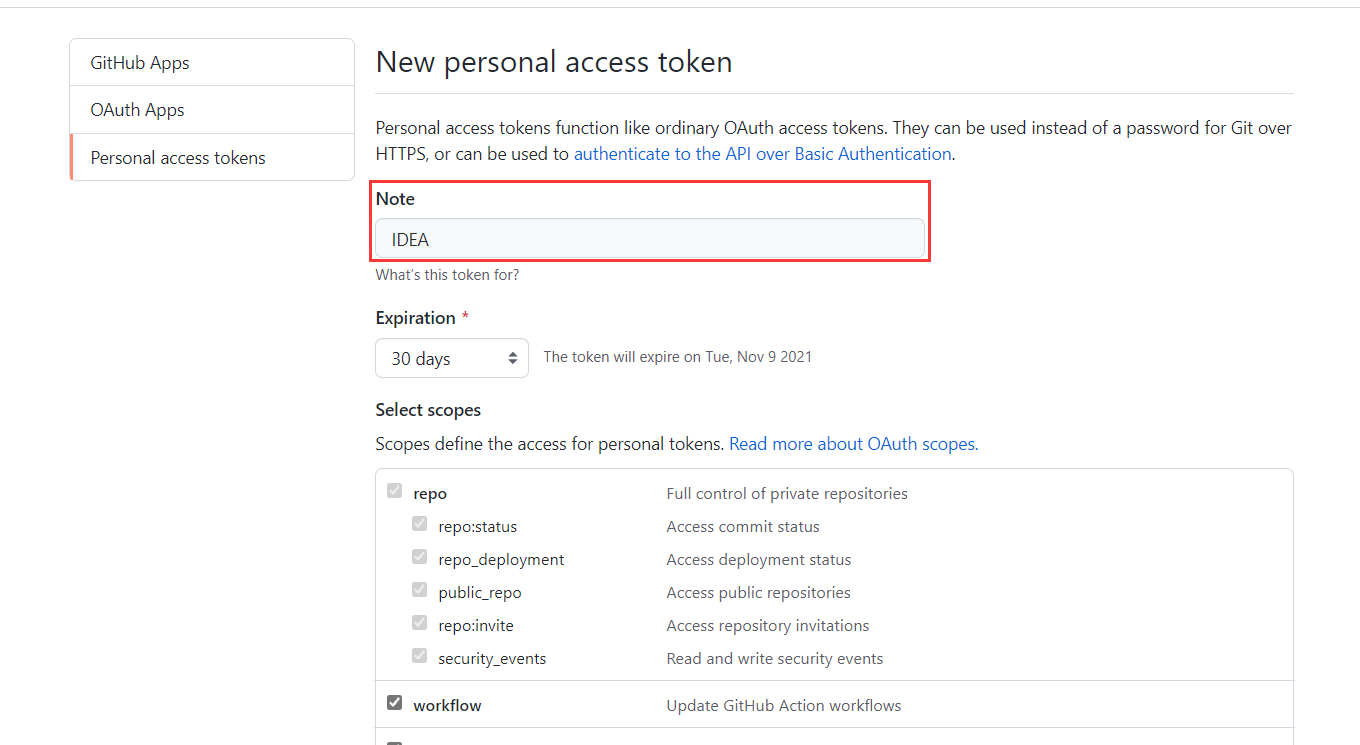Open the 30 days expiration dropdown
Image resolution: width=1360 pixels, height=745 pixels.
click(x=452, y=358)
